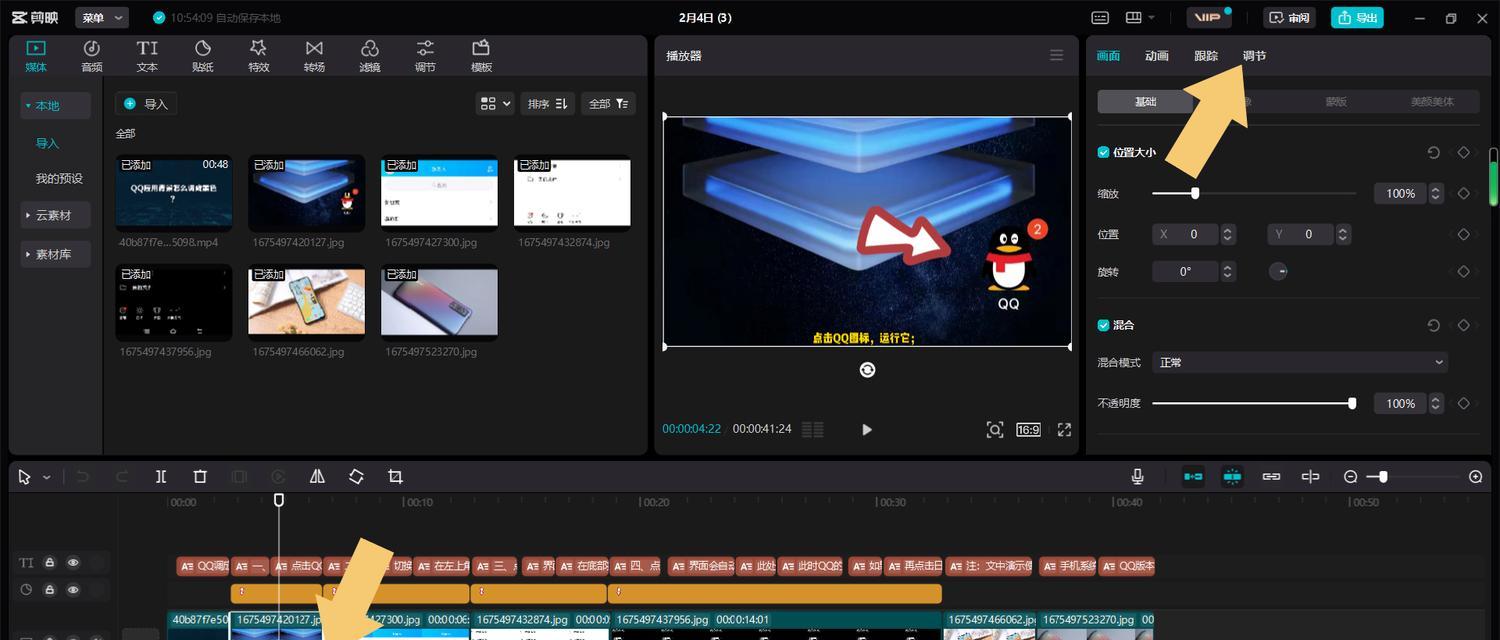Reset the 位置大小 section settings
The image size is (1500, 640).
pos(1434,153)
